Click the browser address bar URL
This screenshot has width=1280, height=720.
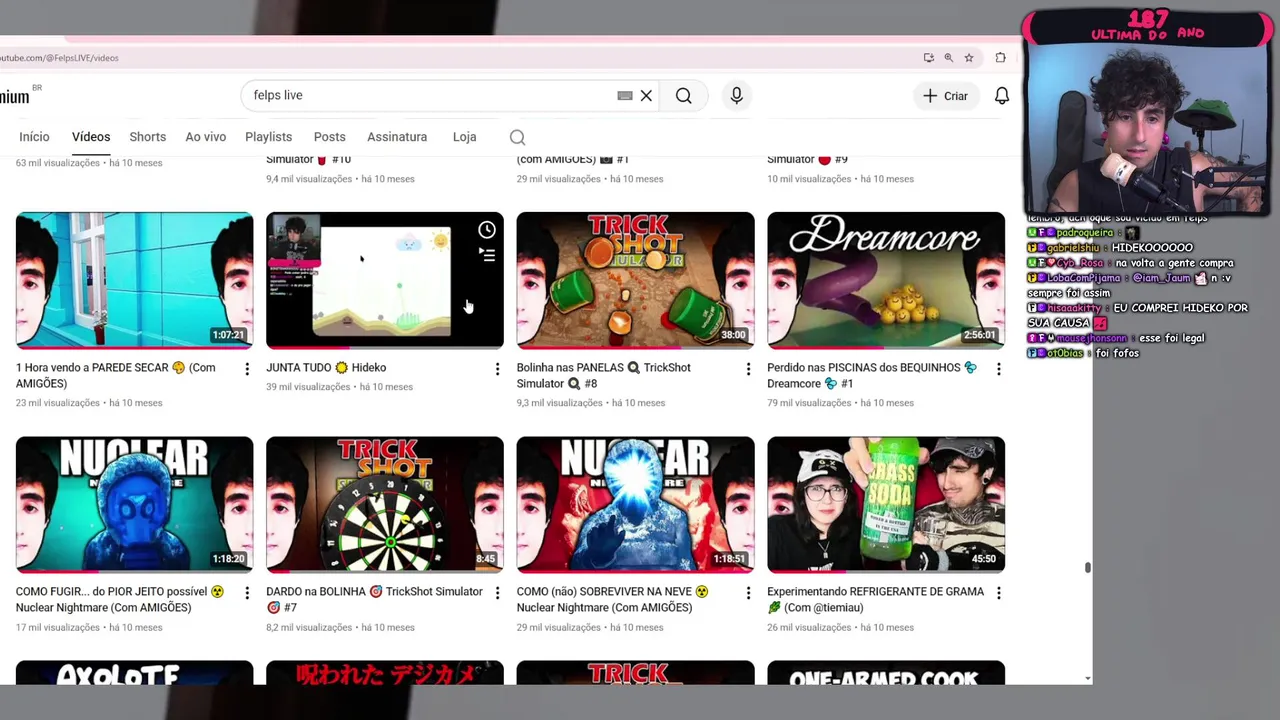(59, 58)
